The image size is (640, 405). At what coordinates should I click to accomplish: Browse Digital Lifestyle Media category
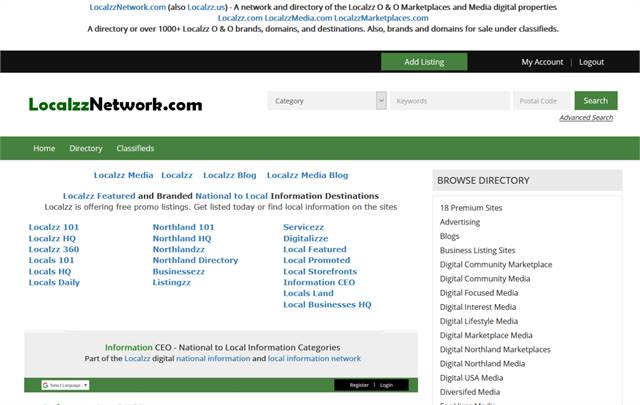[x=479, y=321]
